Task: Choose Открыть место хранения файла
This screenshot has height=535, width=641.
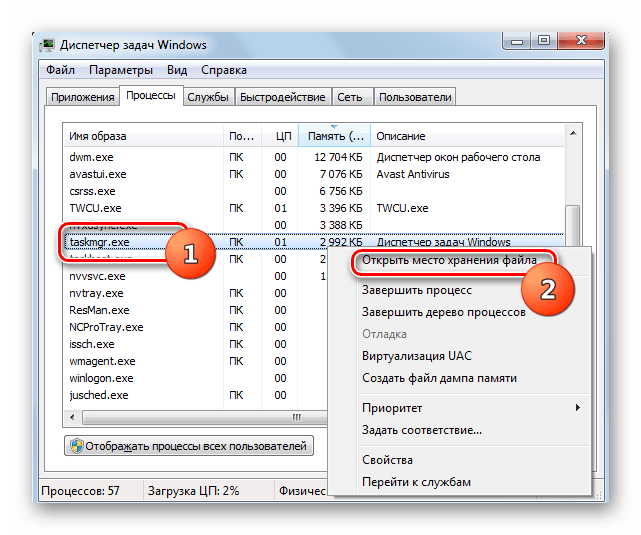Action: click(x=449, y=260)
